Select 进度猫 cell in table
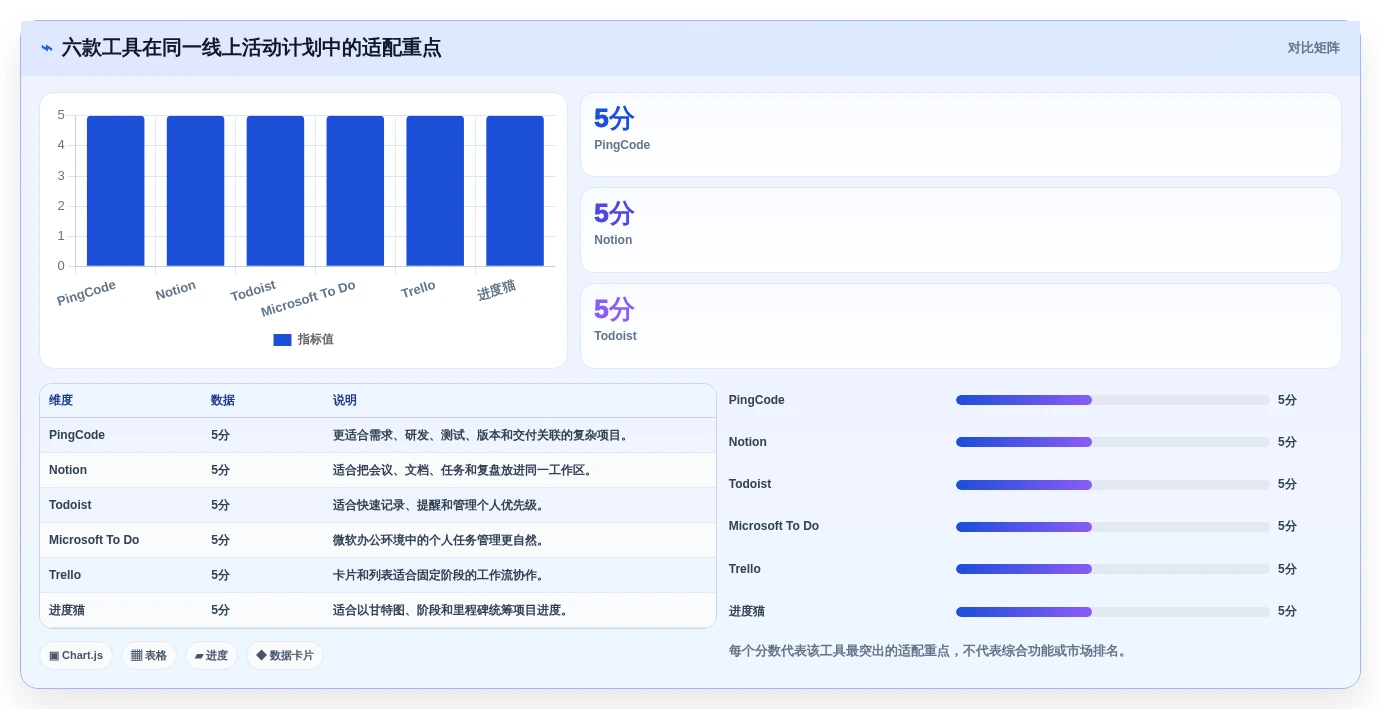Screen dimensions: 1381x709 coord(67,610)
